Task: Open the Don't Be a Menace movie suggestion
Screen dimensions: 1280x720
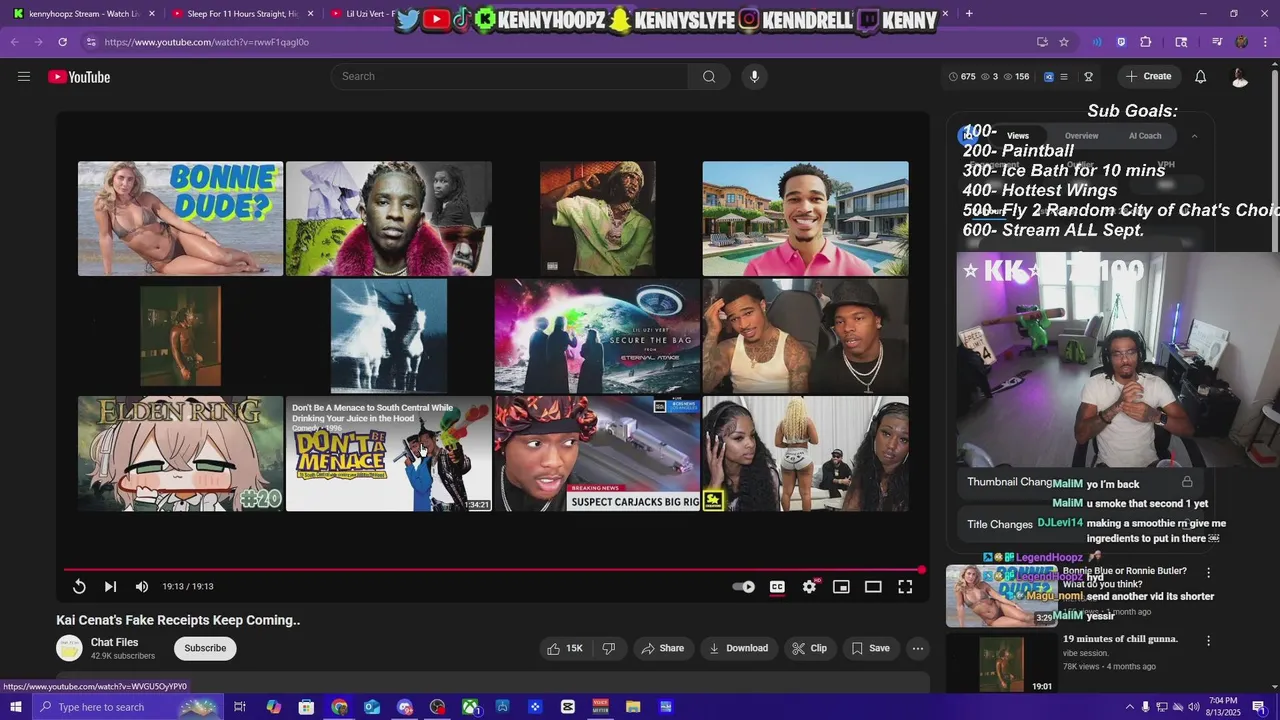Action: coord(389,454)
